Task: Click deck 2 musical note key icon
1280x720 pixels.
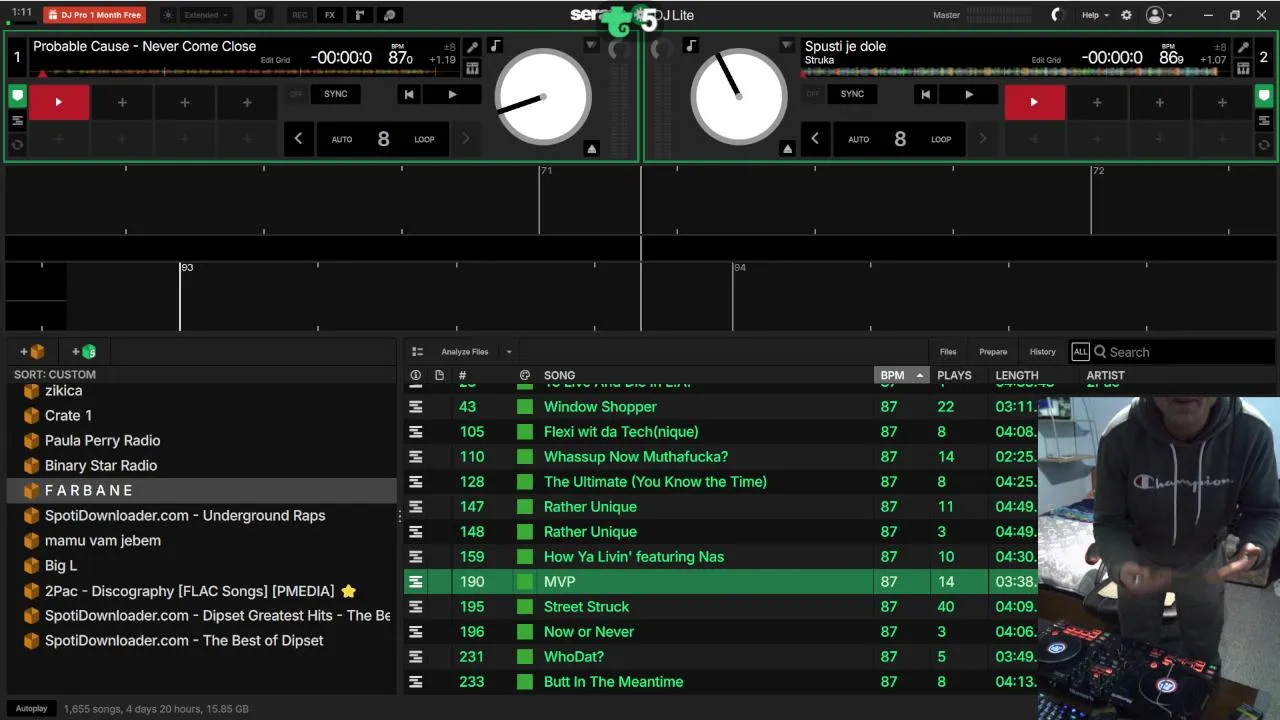Action: pos(691,46)
